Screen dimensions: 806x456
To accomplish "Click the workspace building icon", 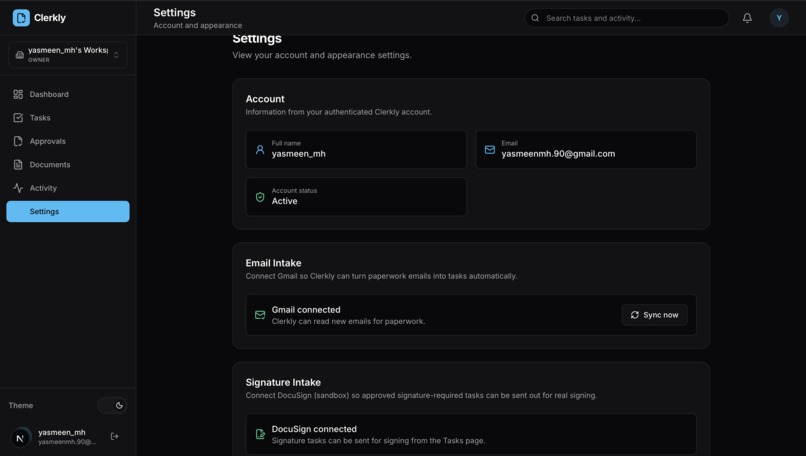I will [20, 54].
